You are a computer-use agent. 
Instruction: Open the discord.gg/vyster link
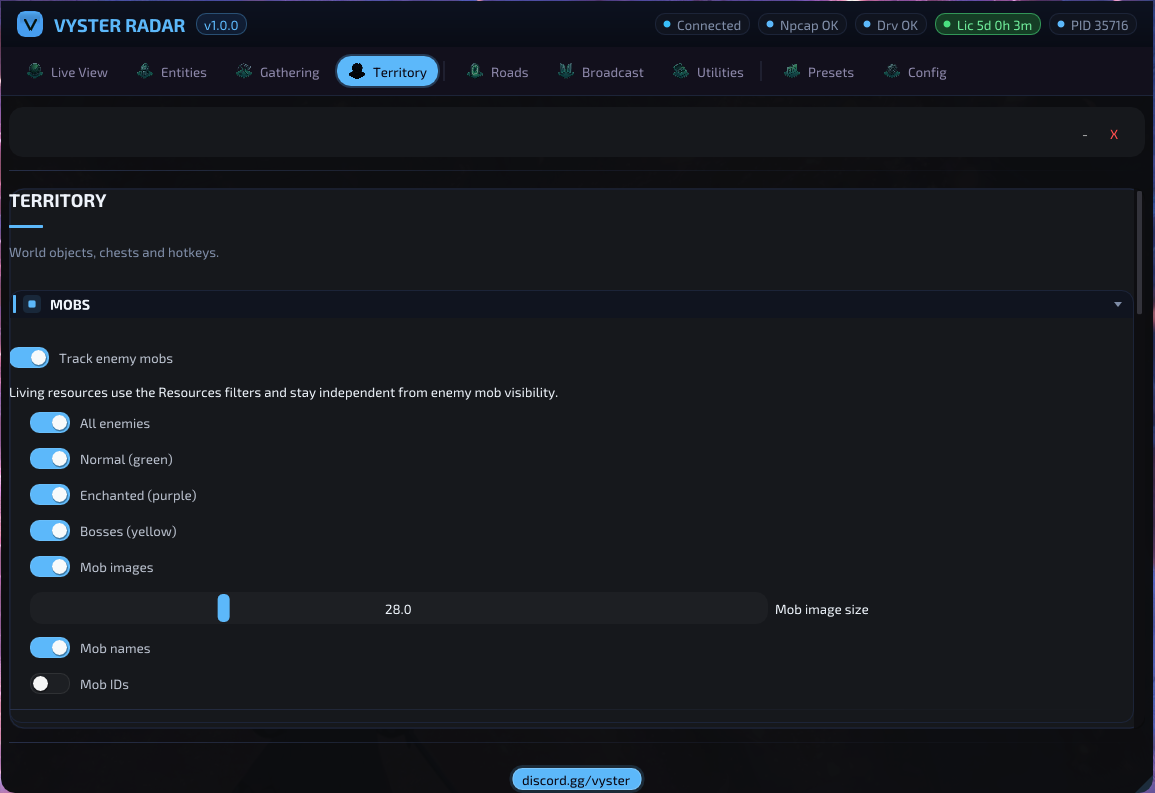tap(576, 780)
